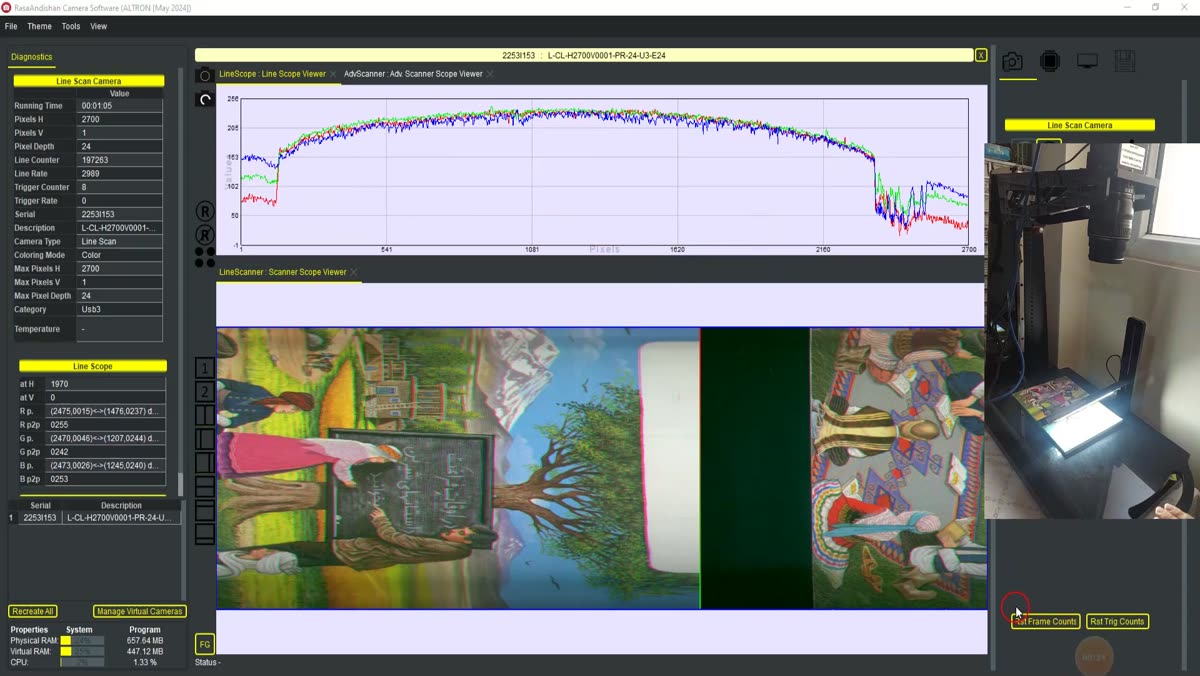The width and height of the screenshot is (1200, 676).
Task: Close the camera header with the X button
Action: tap(981, 55)
